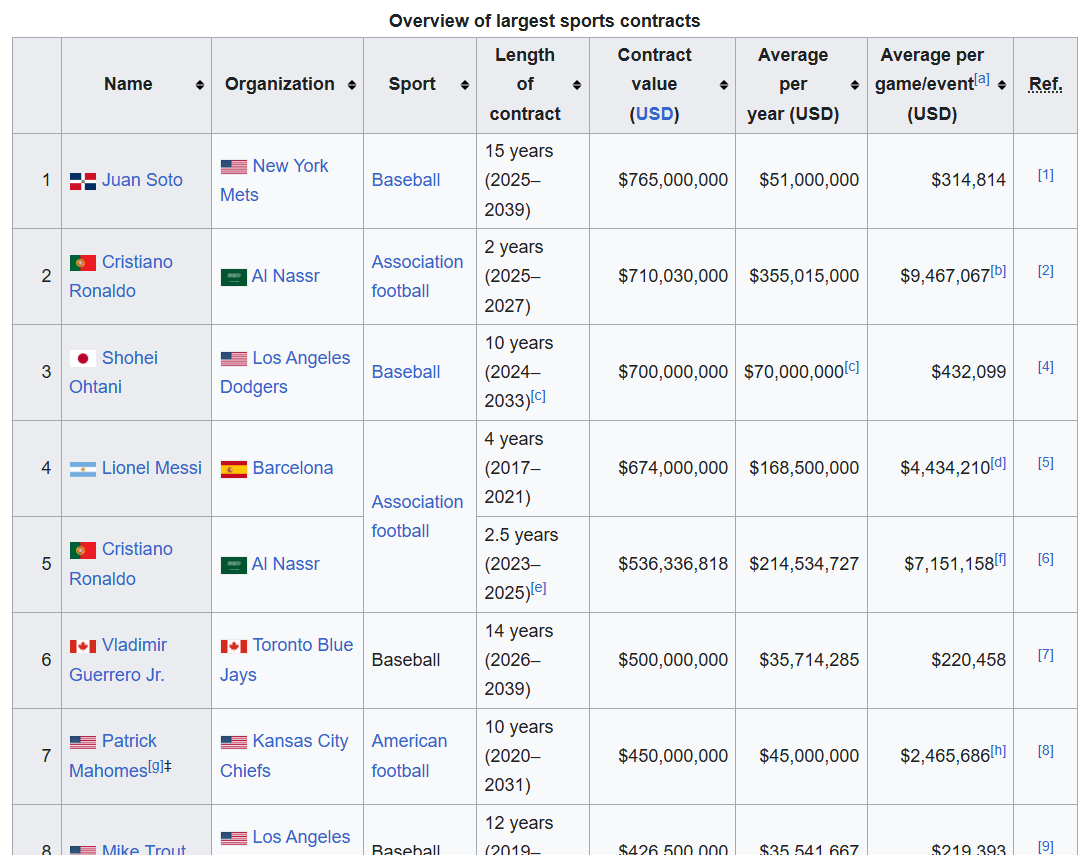The image size is (1086, 855).
Task: Click US flag beside Kansas City Chiefs
Action: pos(233,743)
